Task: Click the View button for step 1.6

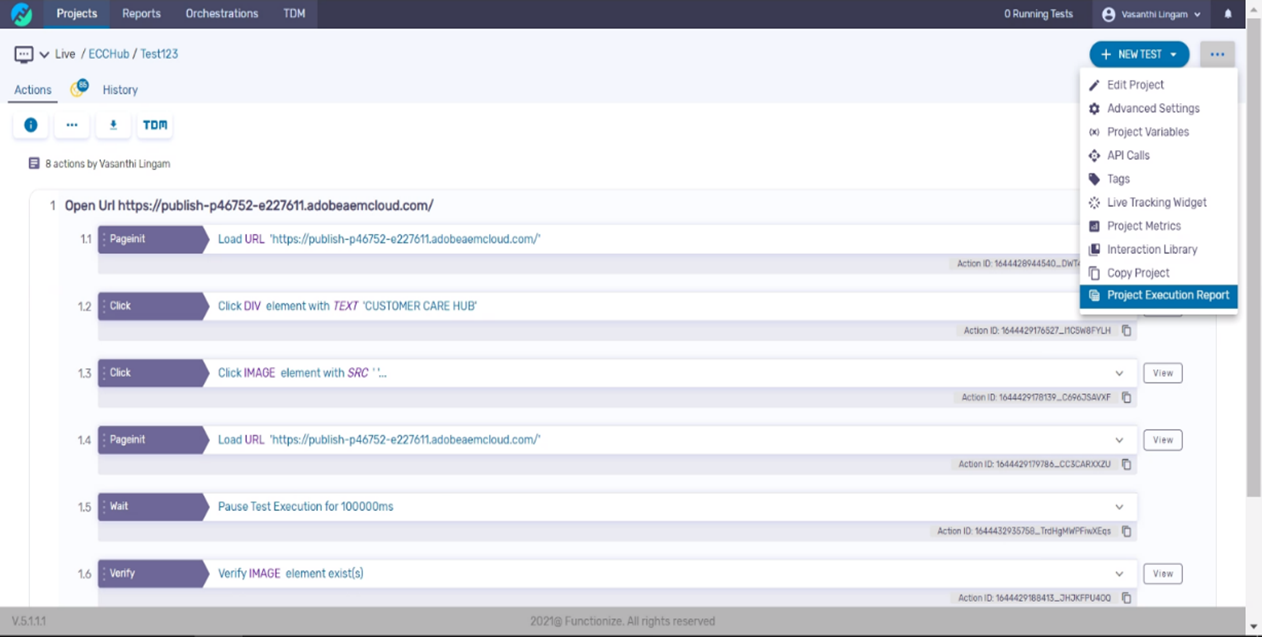Action: point(1162,573)
